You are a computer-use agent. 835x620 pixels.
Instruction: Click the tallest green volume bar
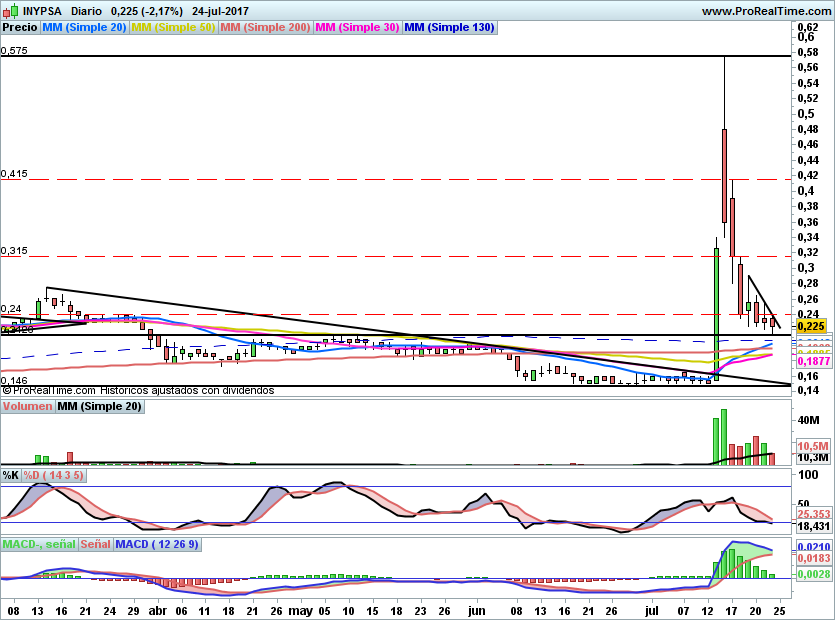[724, 437]
